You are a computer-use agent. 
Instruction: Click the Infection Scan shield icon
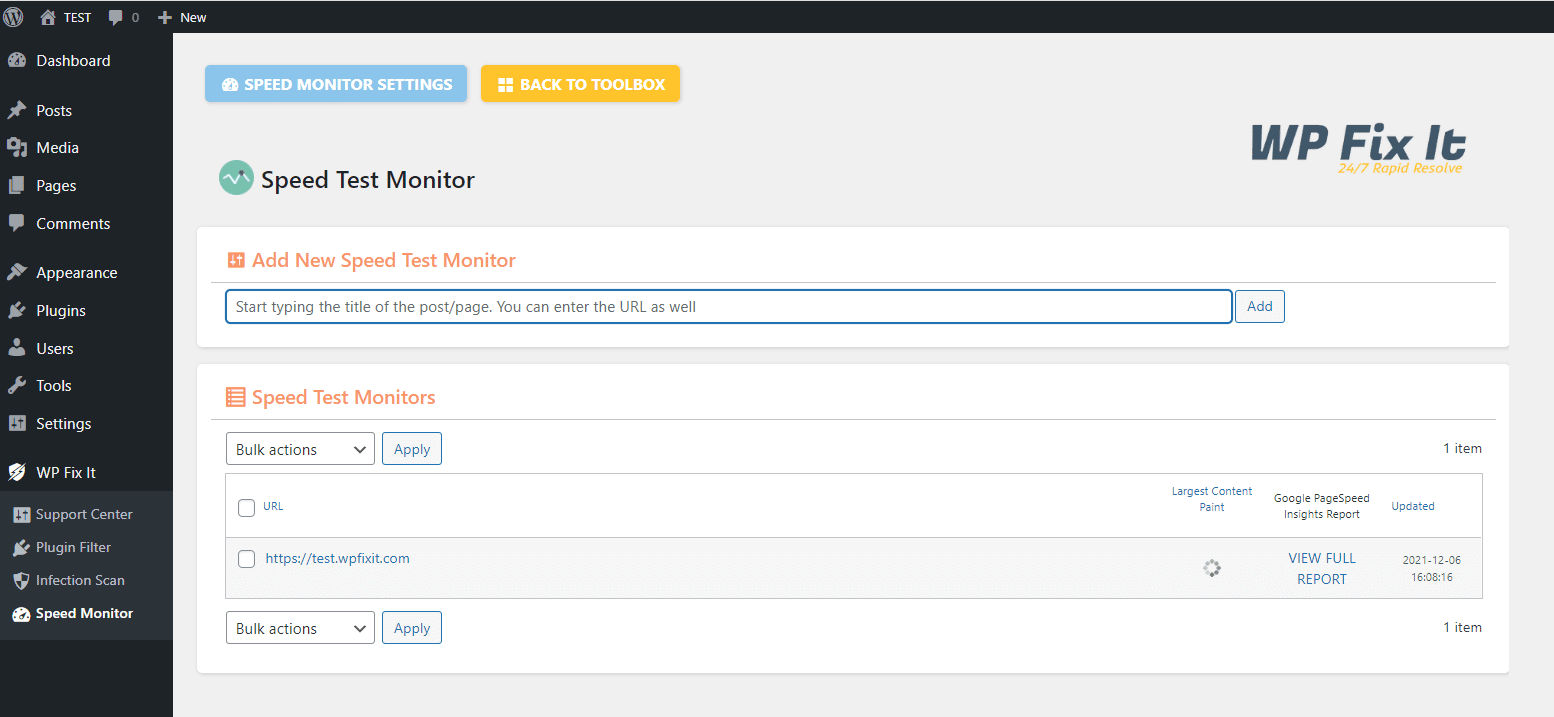[x=21, y=580]
